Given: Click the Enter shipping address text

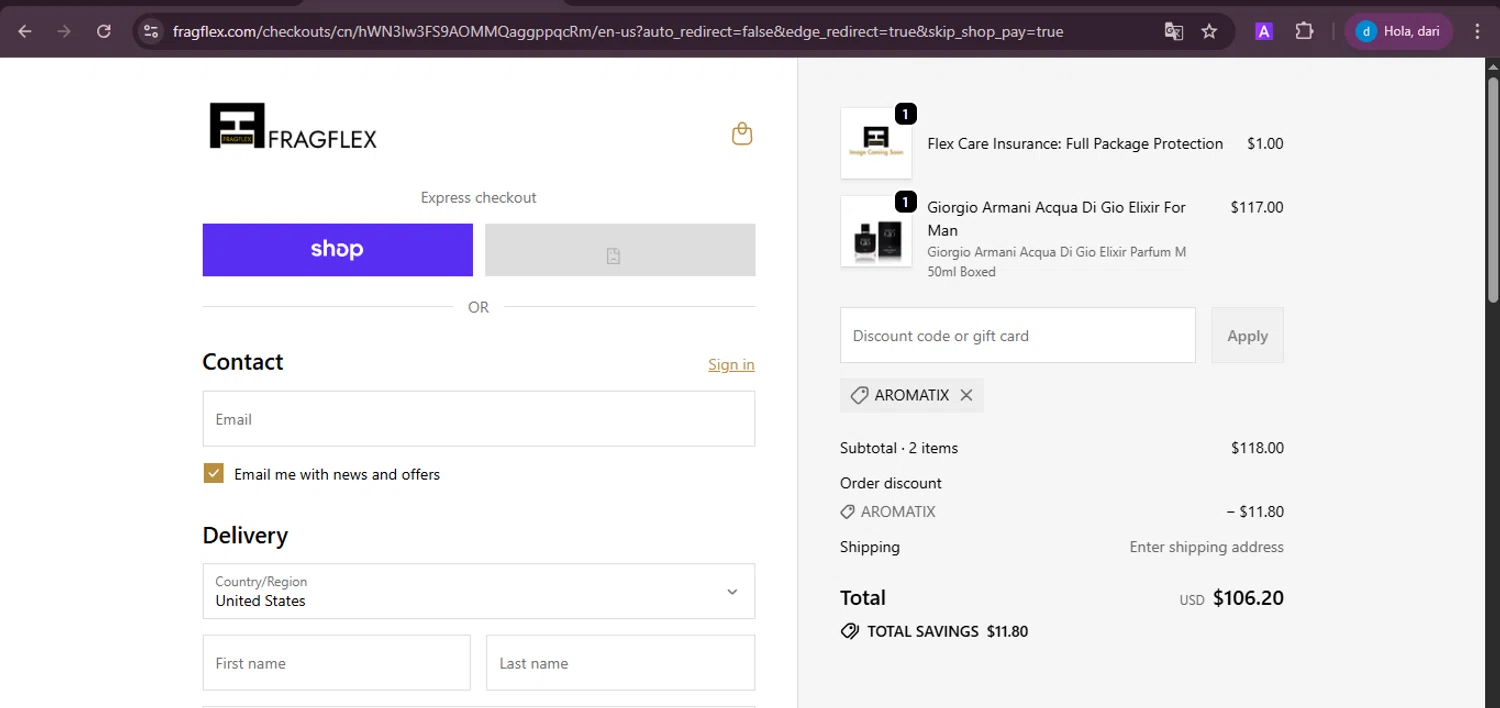Looking at the screenshot, I should tap(1206, 547).
